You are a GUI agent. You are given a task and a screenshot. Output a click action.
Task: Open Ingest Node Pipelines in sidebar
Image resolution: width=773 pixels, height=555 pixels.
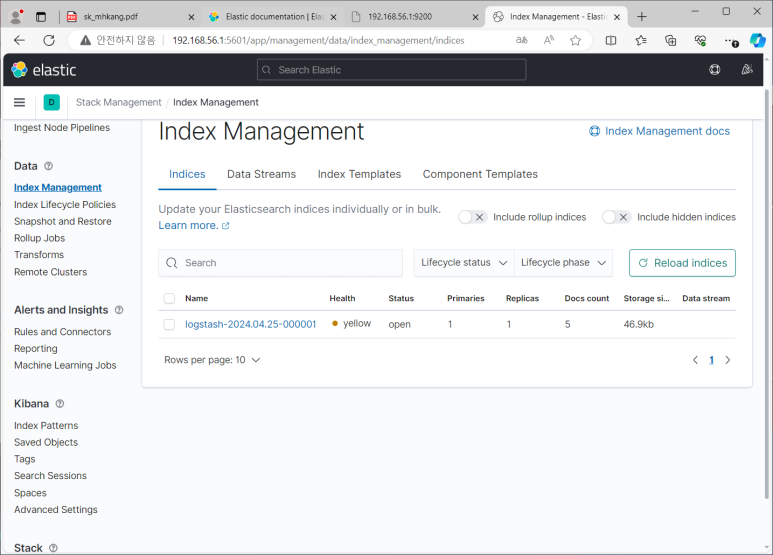tap(62, 128)
